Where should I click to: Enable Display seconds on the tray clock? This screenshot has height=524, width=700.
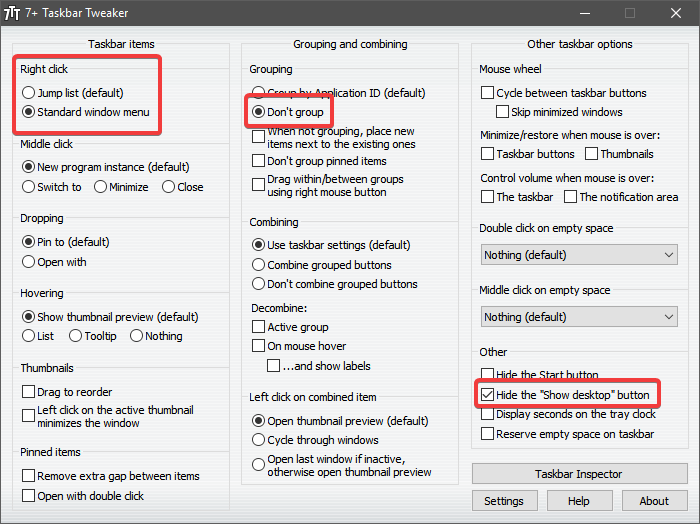(488, 414)
